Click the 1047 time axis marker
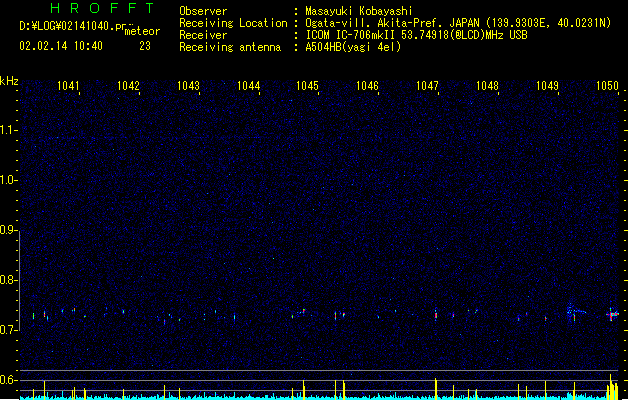This screenshot has height=400, width=629. [x=427, y=86]
